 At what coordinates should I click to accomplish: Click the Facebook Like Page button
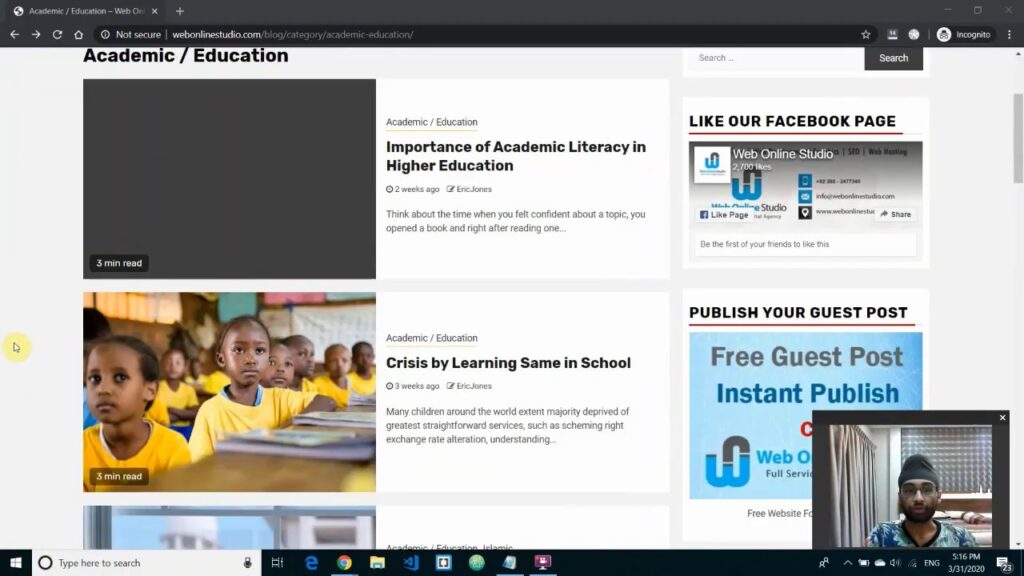(x=724, y=214)
